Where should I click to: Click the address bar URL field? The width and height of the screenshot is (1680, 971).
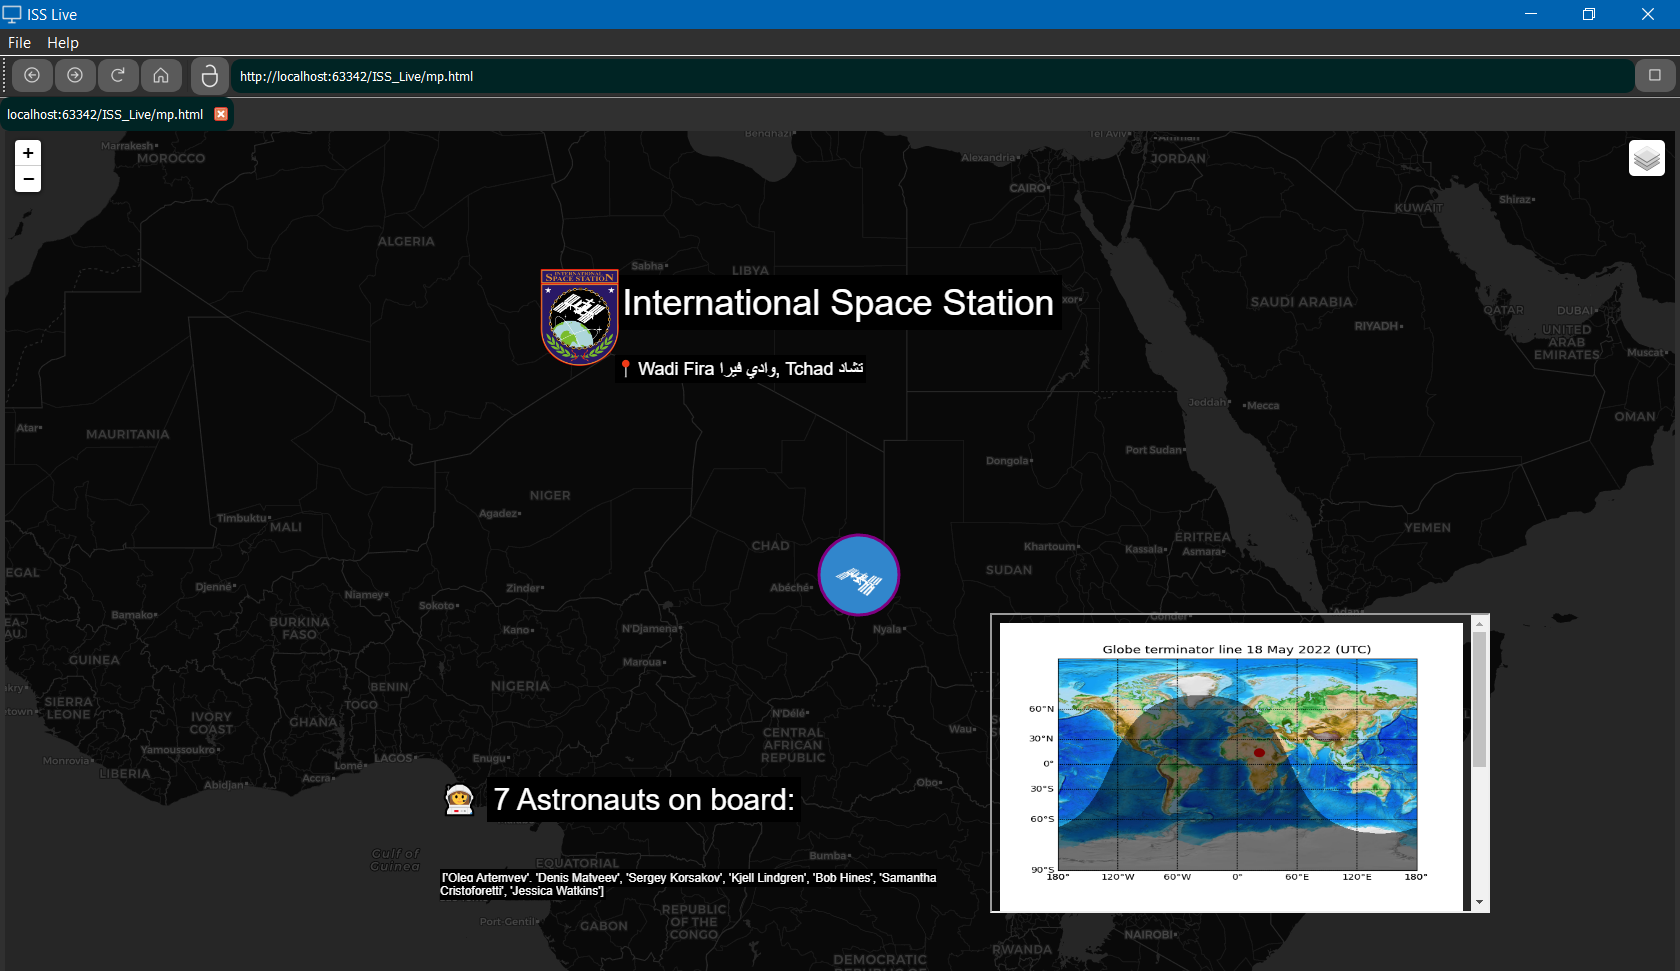coord(932,76)
